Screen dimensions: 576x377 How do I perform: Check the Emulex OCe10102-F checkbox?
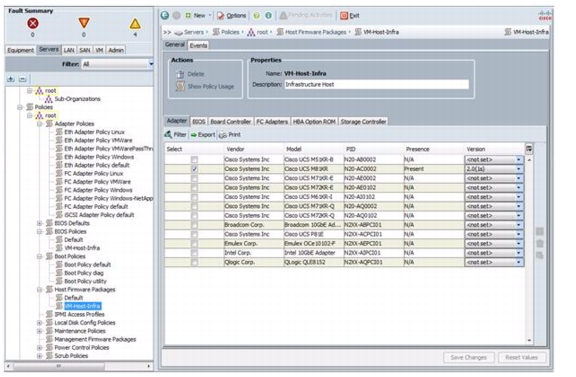[194, 244]
